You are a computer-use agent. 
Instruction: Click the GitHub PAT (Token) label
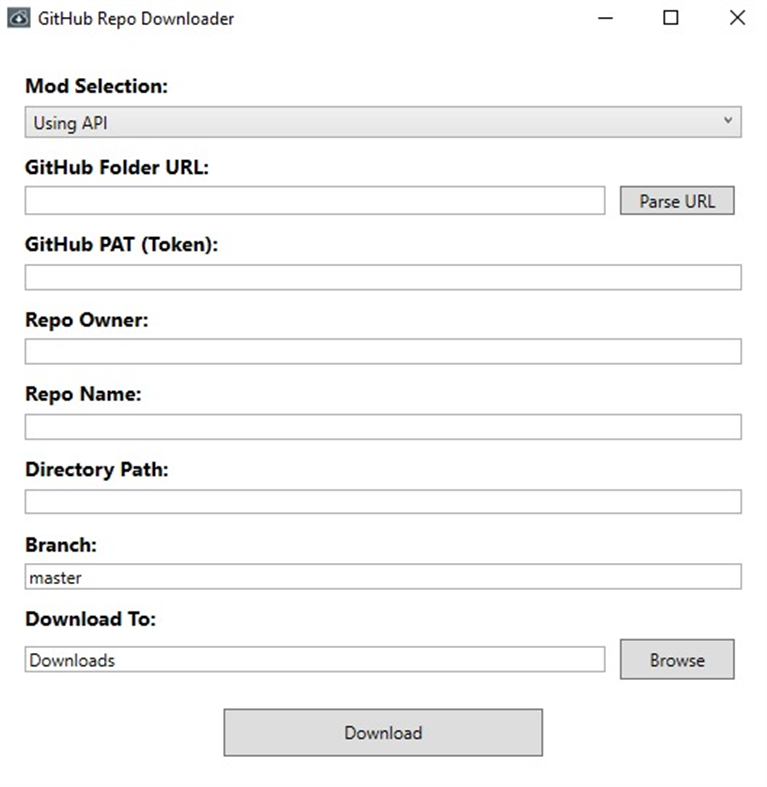click(x=121, y=244)
